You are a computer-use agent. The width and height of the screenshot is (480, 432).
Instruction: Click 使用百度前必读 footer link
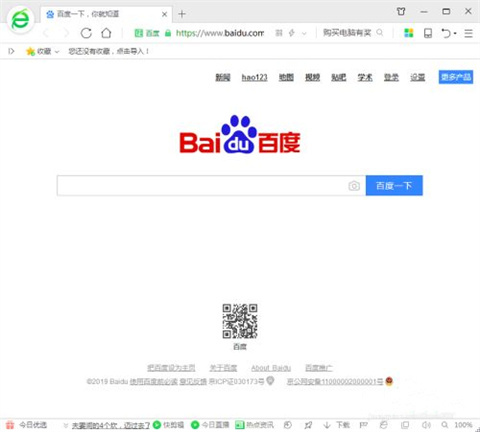[x=153, y=381]
